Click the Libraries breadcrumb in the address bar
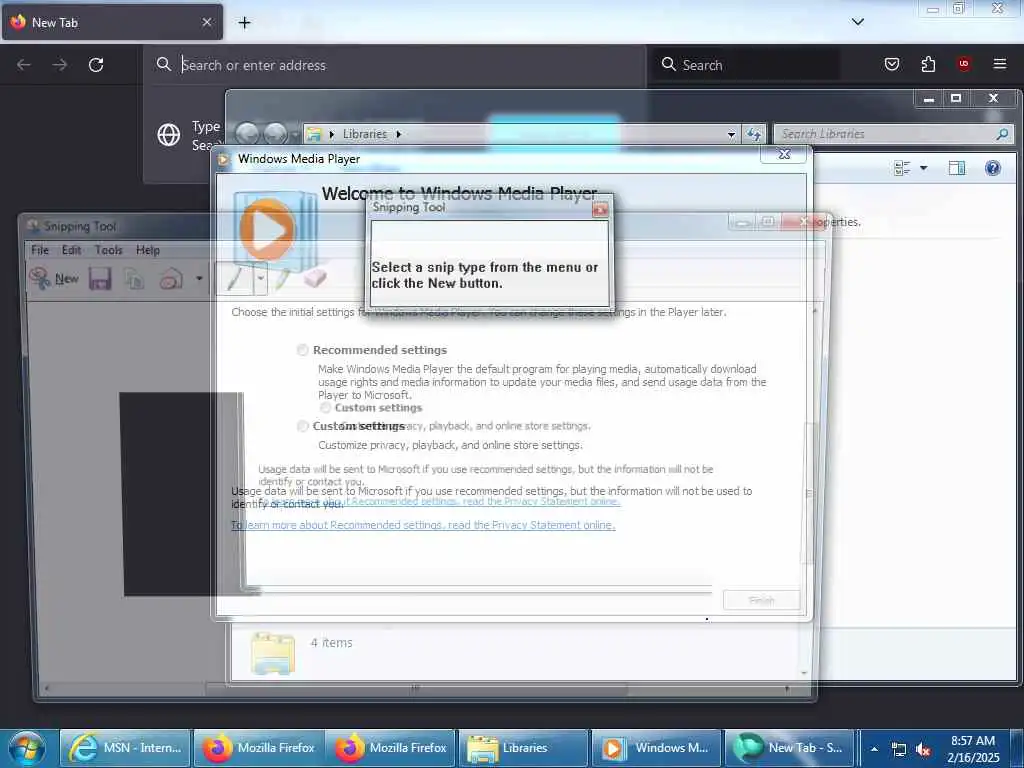The image size is (1024, 768). 364,134
